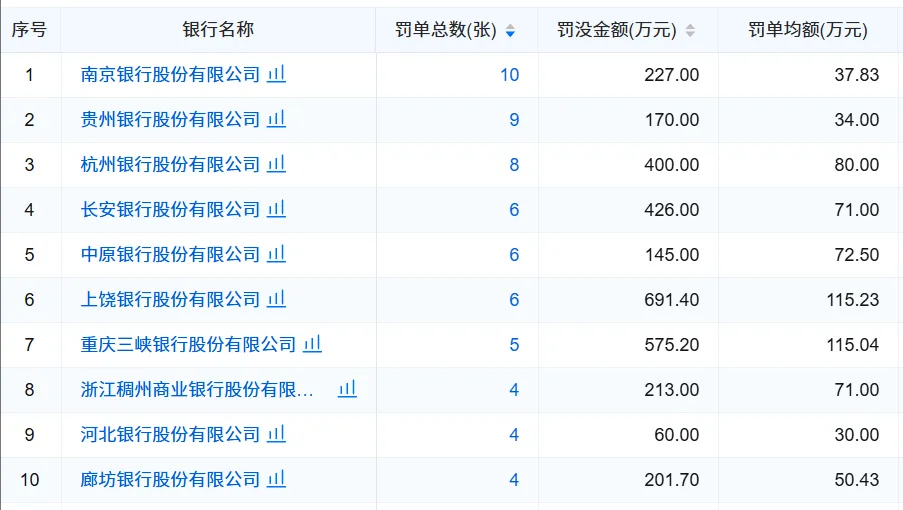This screenshot has height=510, width=903.
Task: Open 河北银行股份有限公司 link
Action: (x=170, y=434)
